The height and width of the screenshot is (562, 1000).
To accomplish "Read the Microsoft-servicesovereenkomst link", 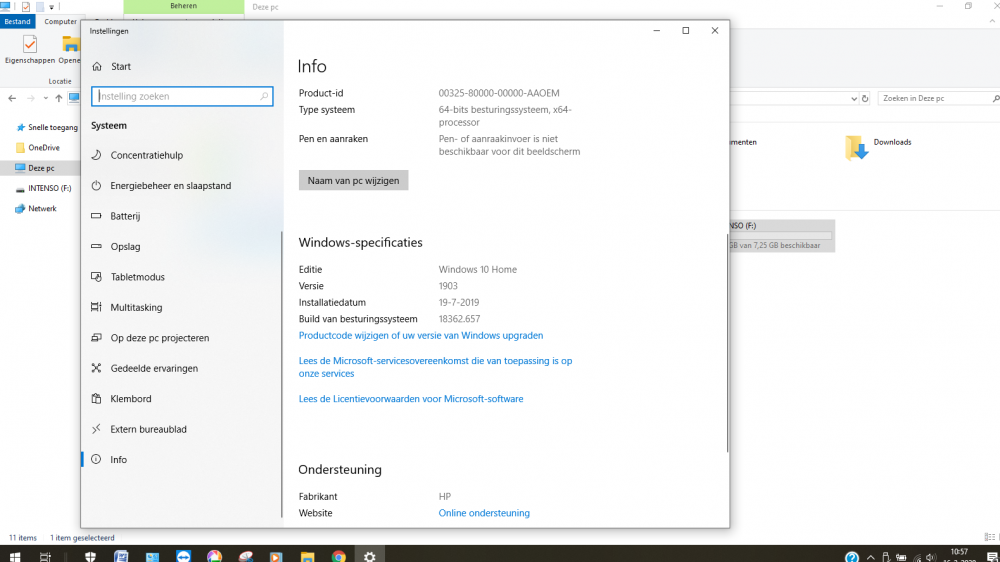I will pyautogui.click(x=436, y=367).
